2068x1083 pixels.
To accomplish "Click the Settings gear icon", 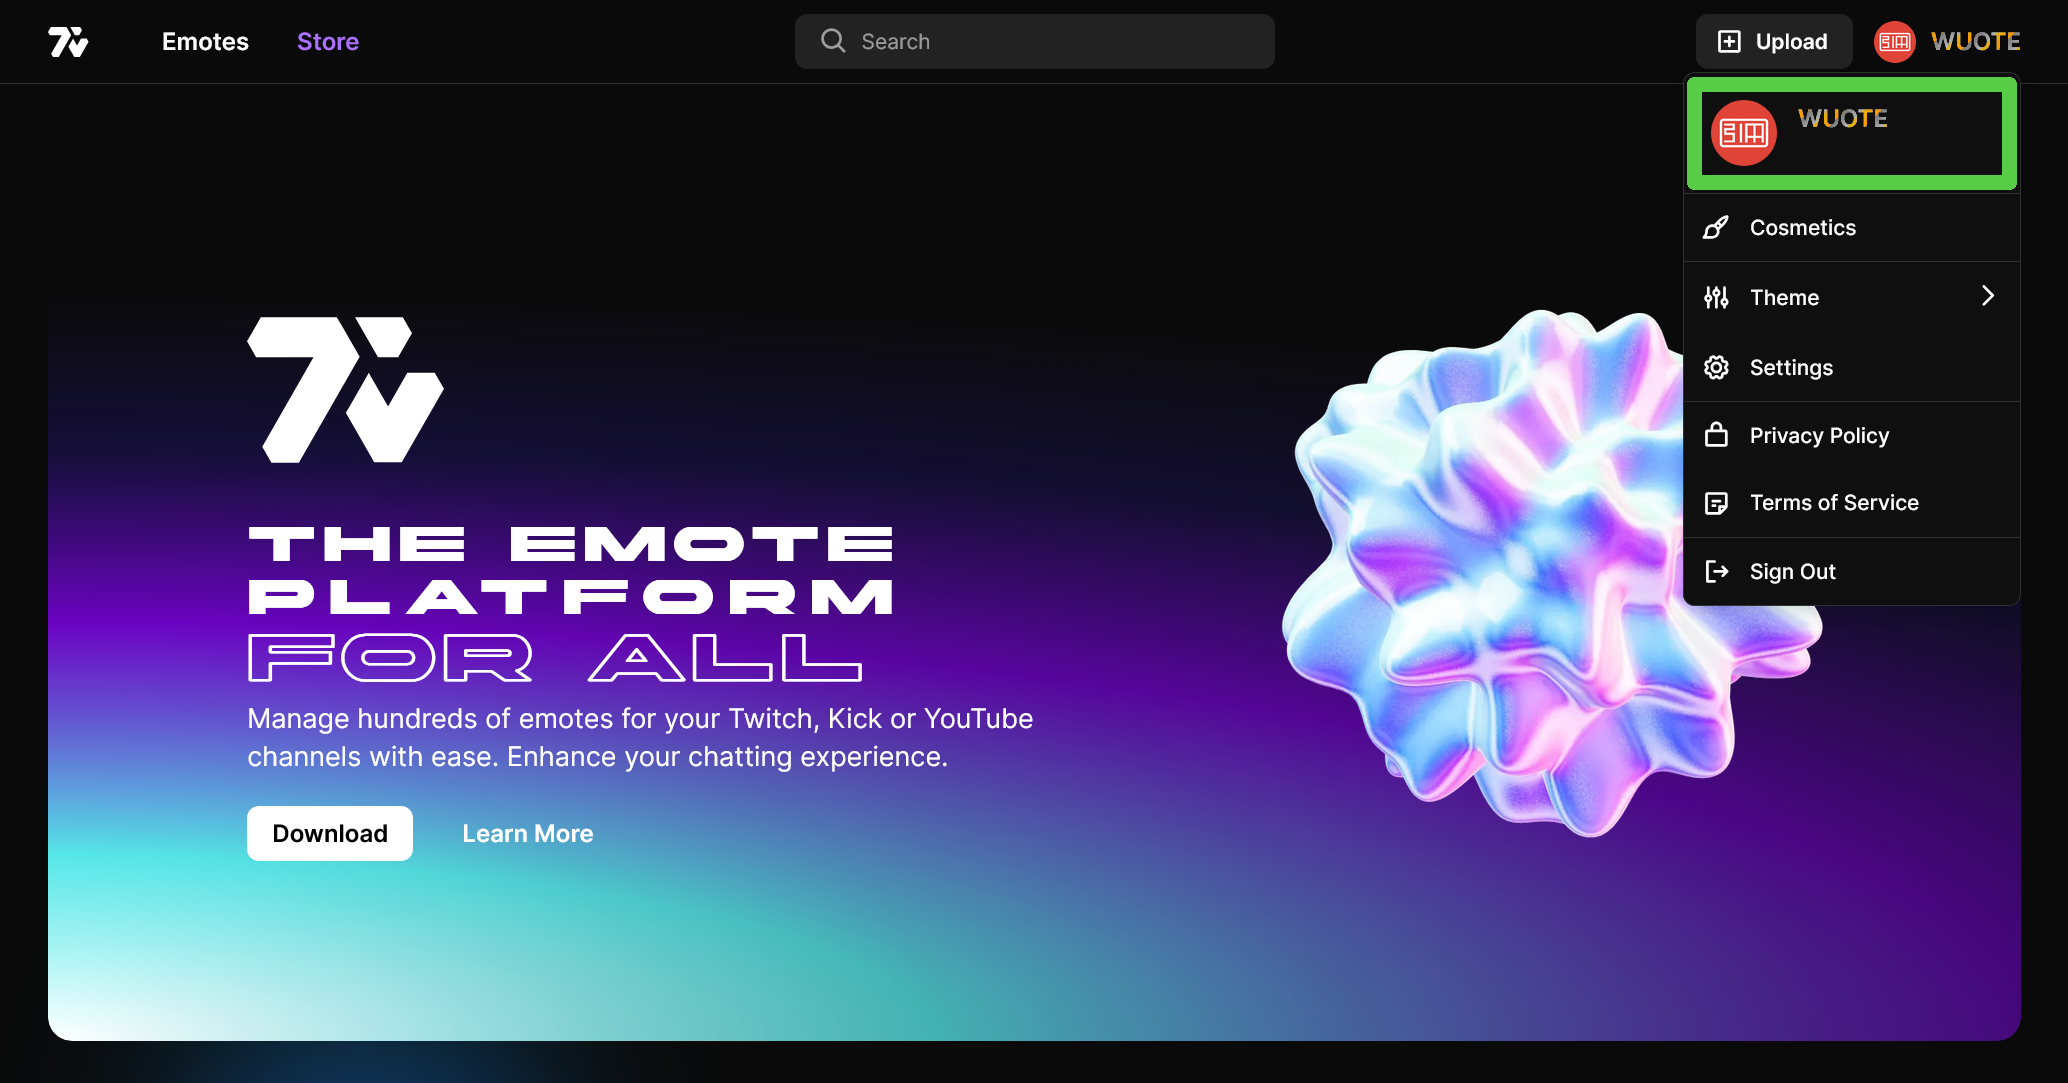I will (x=1716, y=368).
